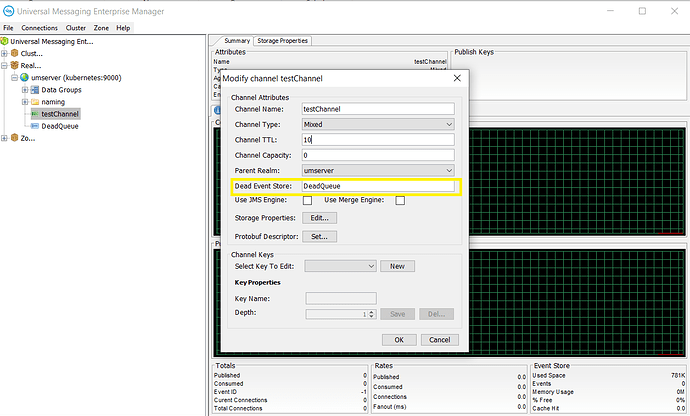Image resolution: width=690 pixels, height=416 pixels.
Task: Expand the Clust... tree node
Action: pos(4,53)
